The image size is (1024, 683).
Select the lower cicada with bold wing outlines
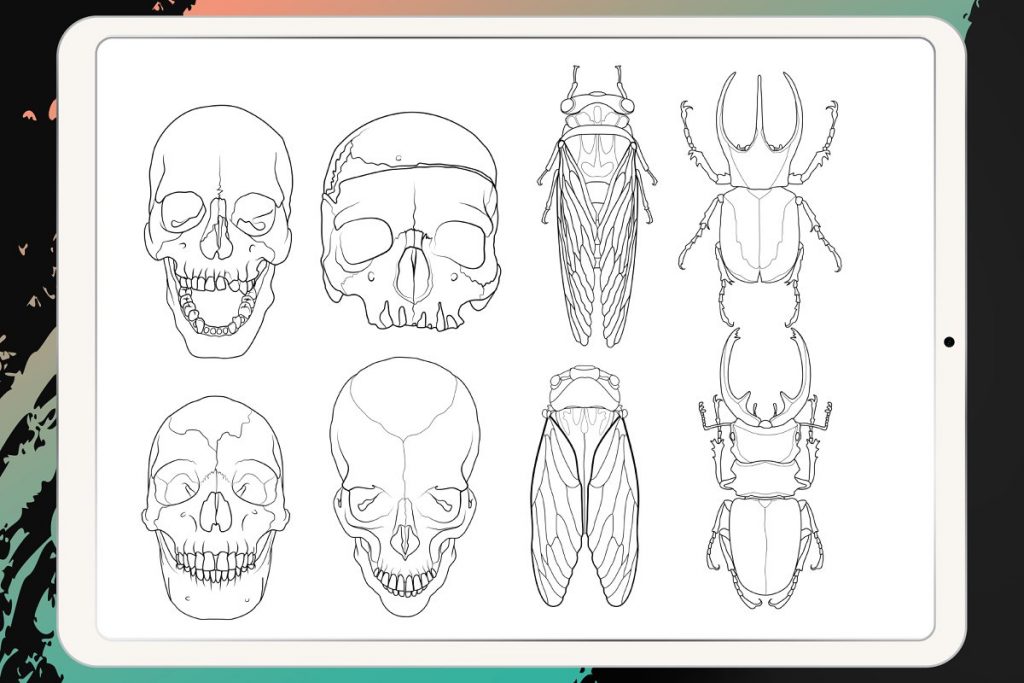coord(585,486)
